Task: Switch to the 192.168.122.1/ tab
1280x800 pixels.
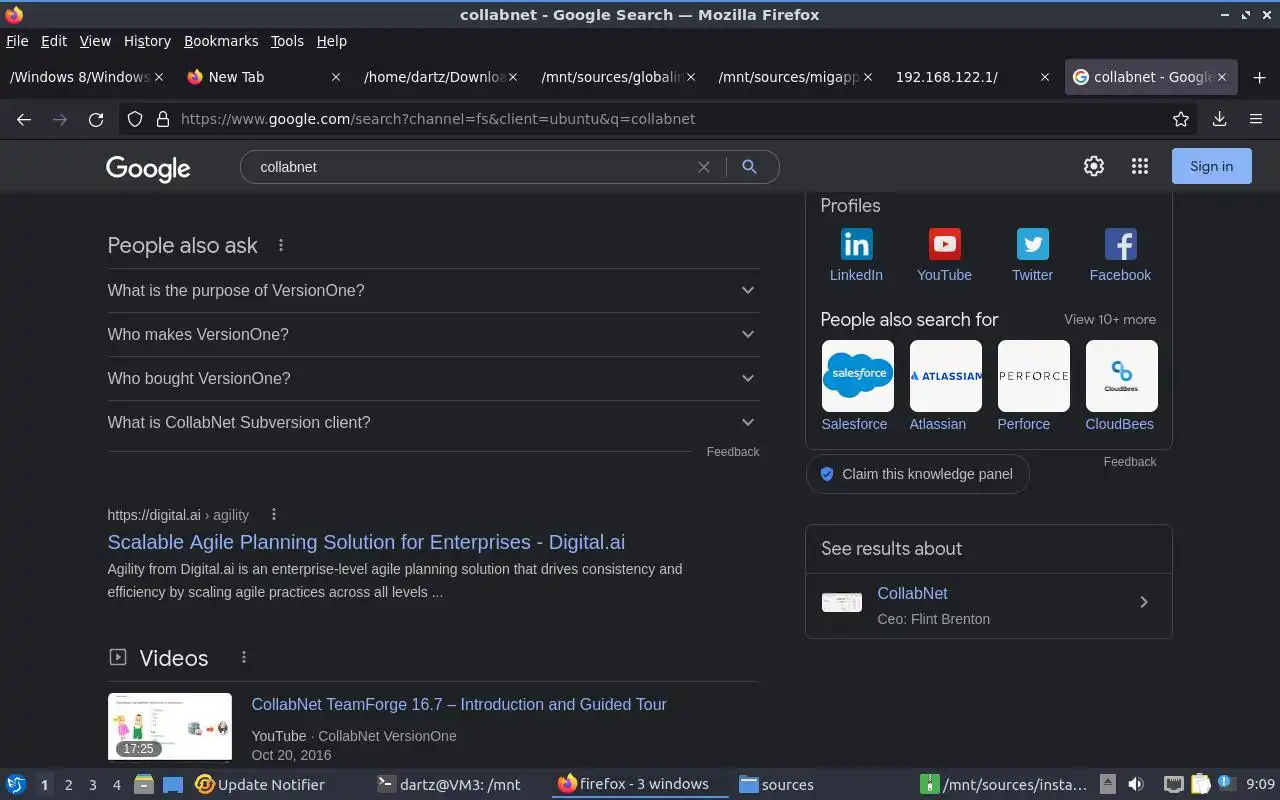Action: point(972,77)
